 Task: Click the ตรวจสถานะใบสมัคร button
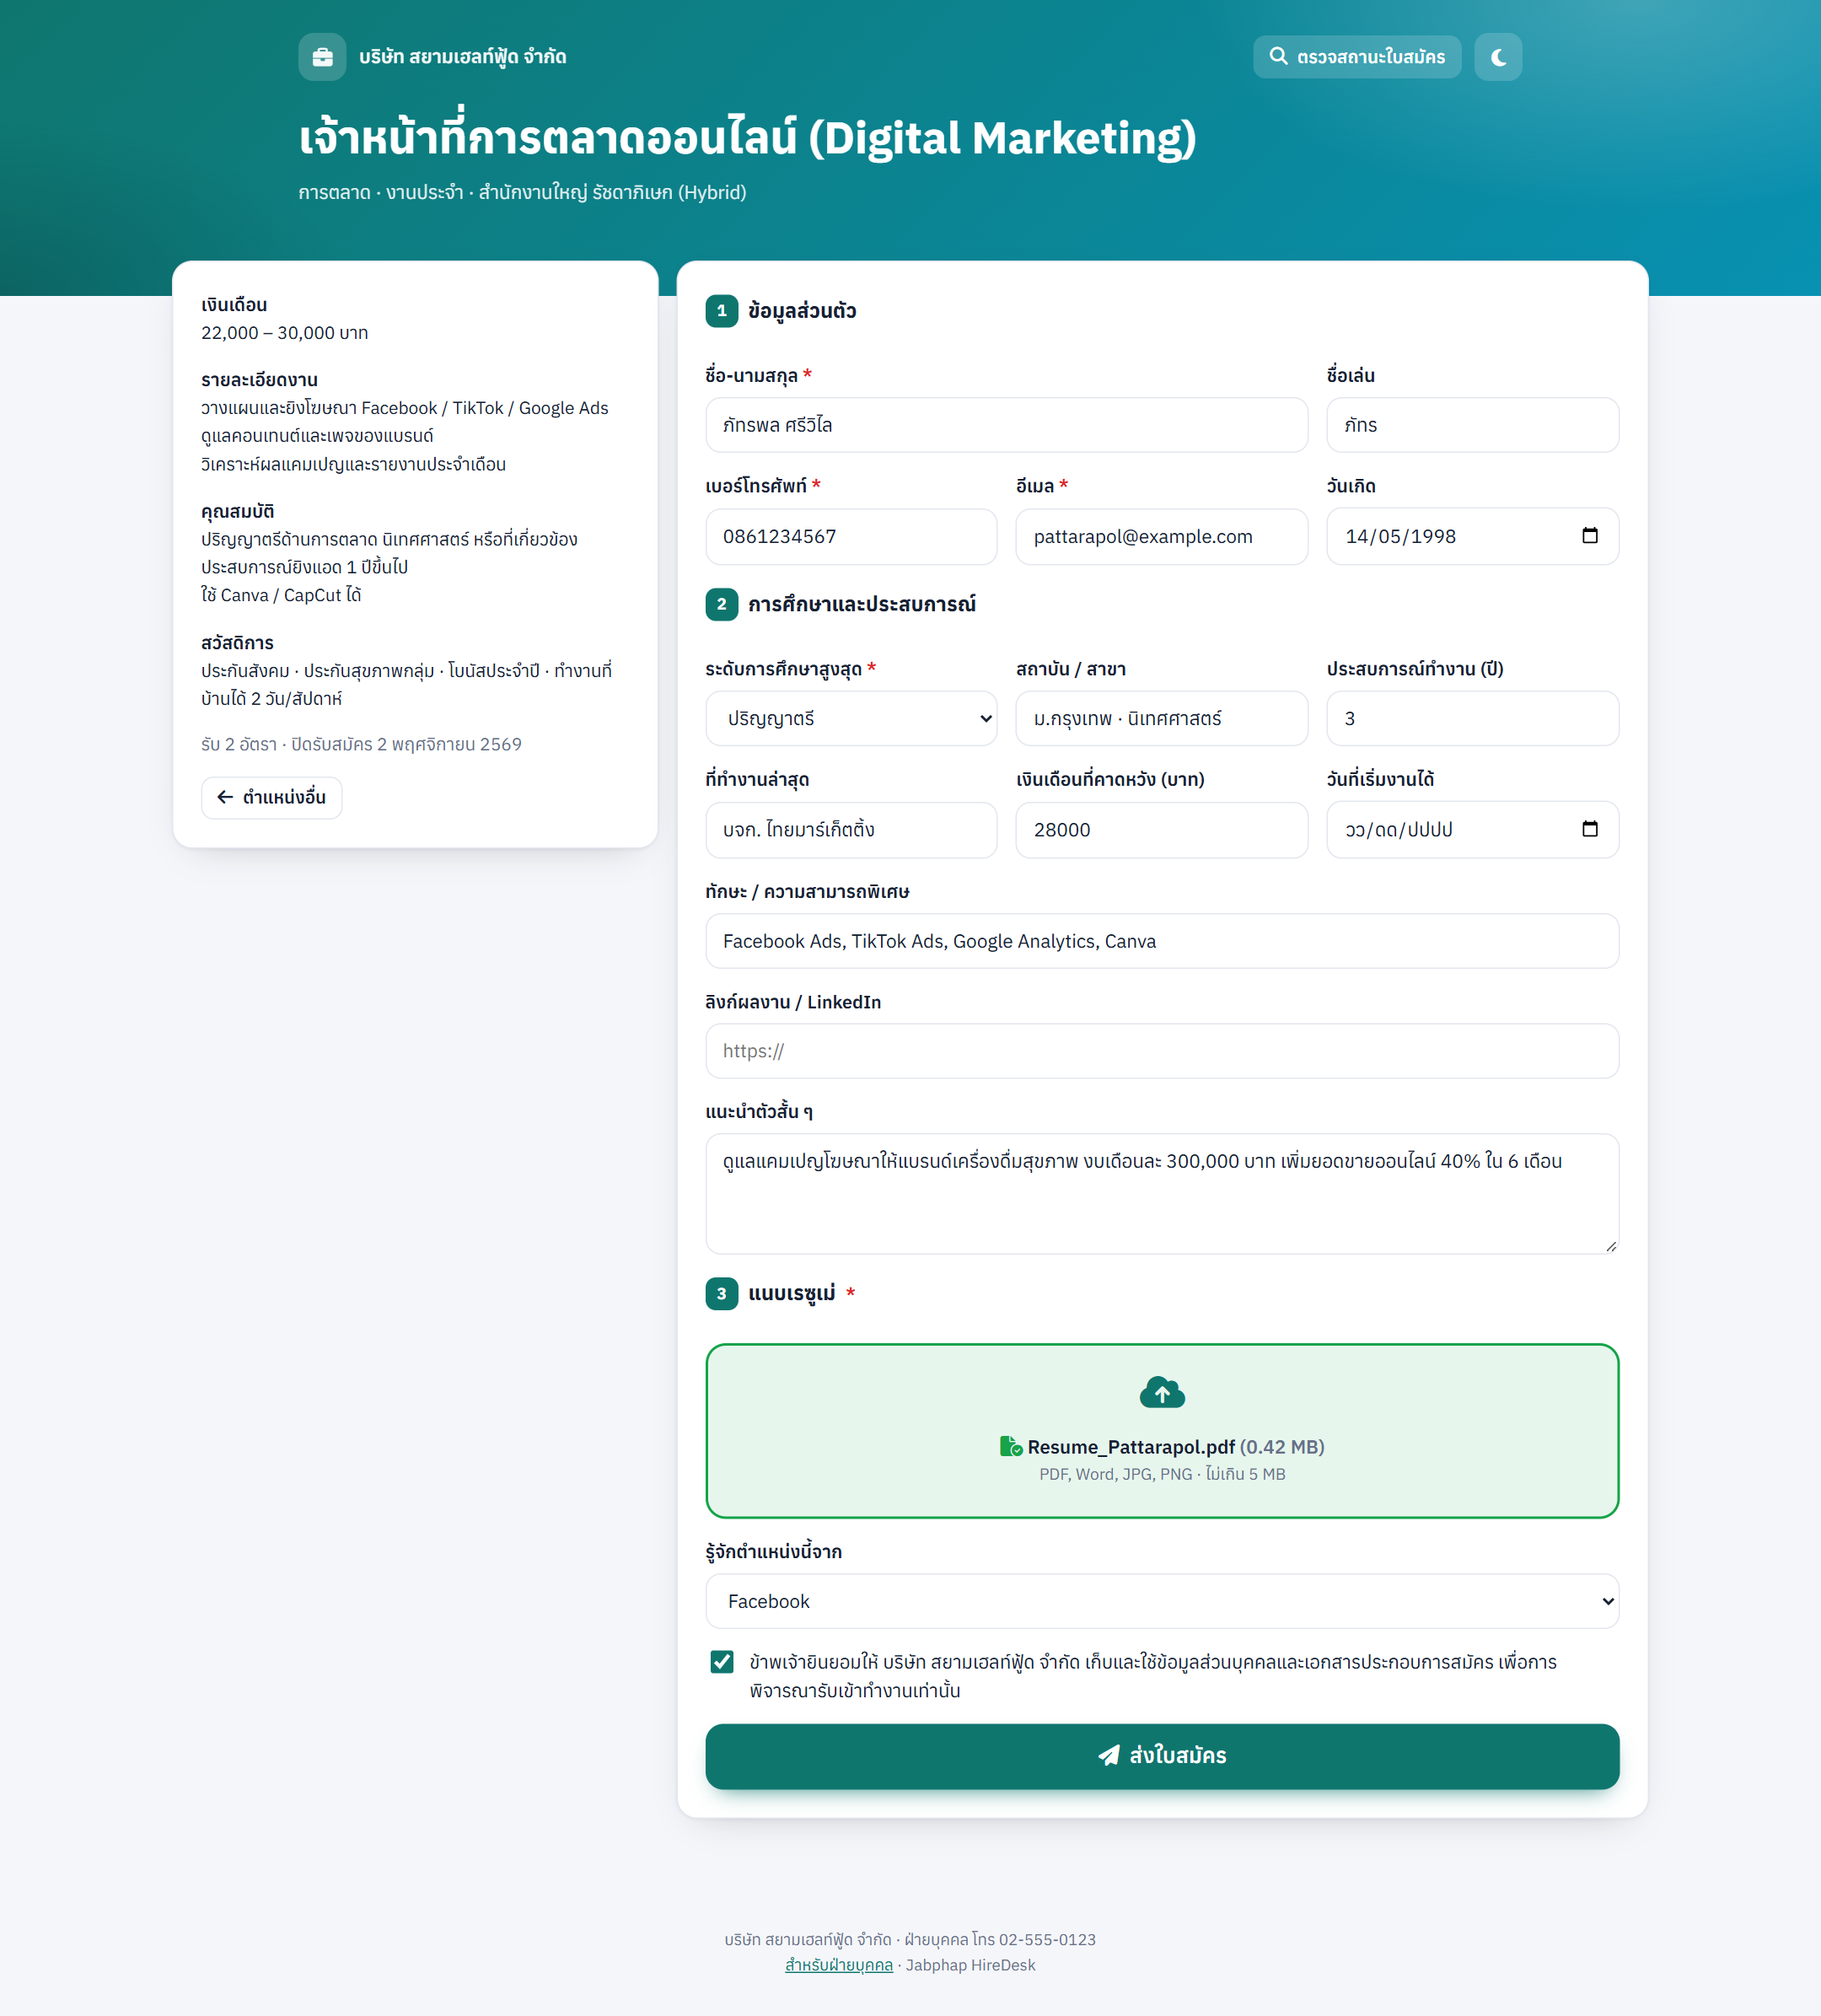tap(1356, 57)
